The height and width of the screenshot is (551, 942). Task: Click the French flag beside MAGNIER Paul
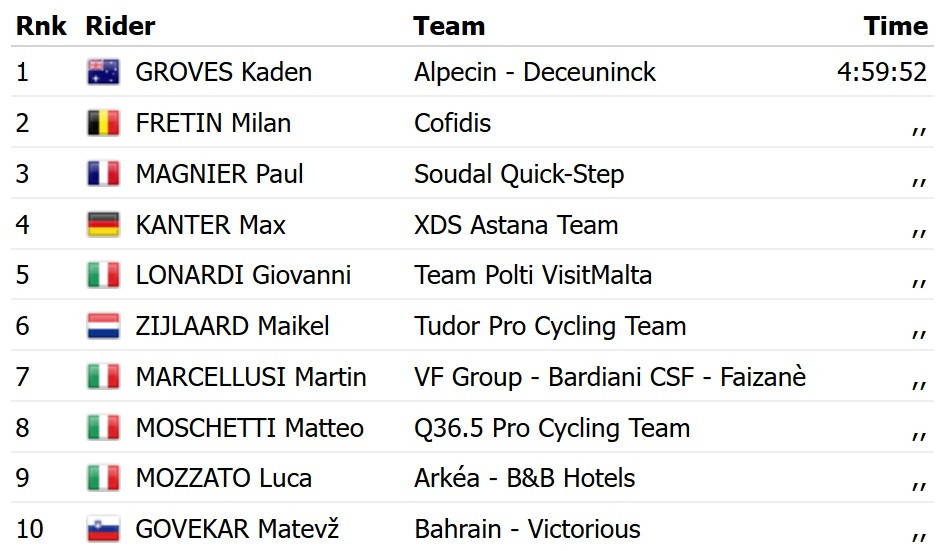[x=103, y=175]
